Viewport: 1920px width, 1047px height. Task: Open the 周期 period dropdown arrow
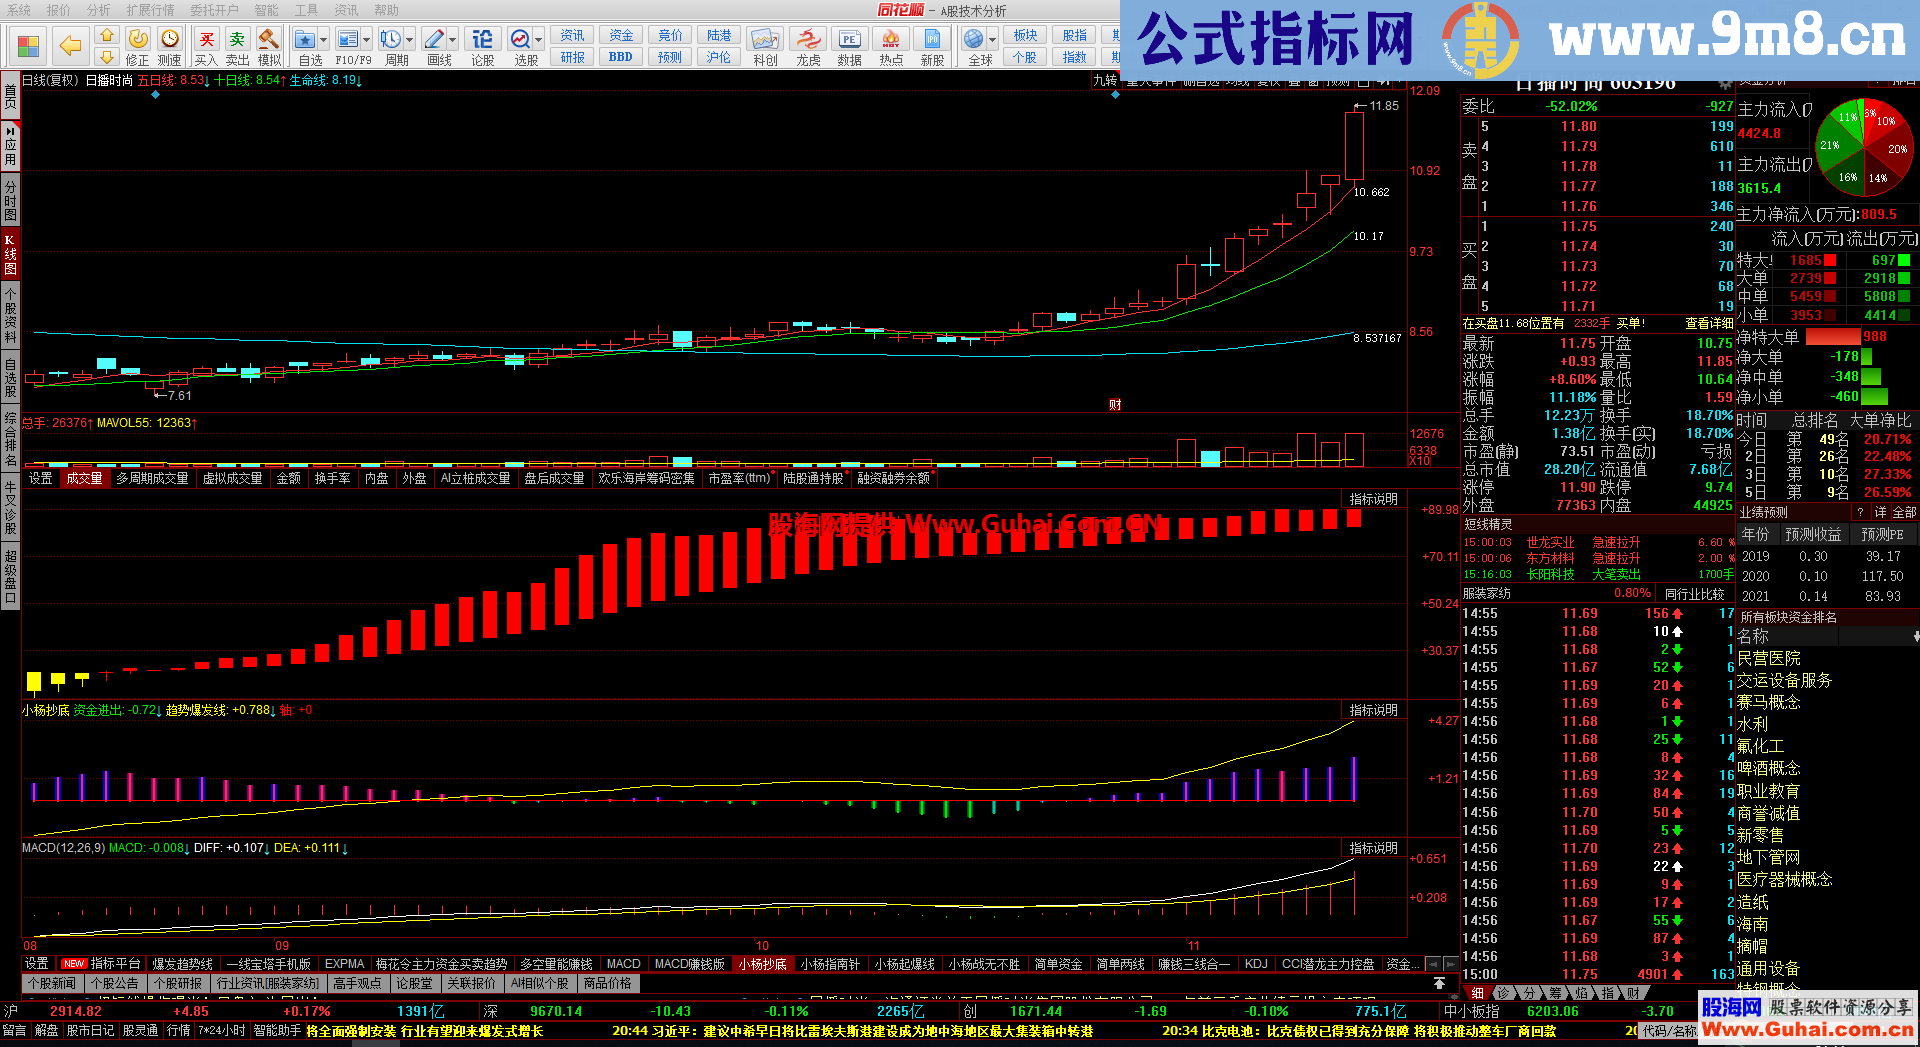click(x=410, y=40)
